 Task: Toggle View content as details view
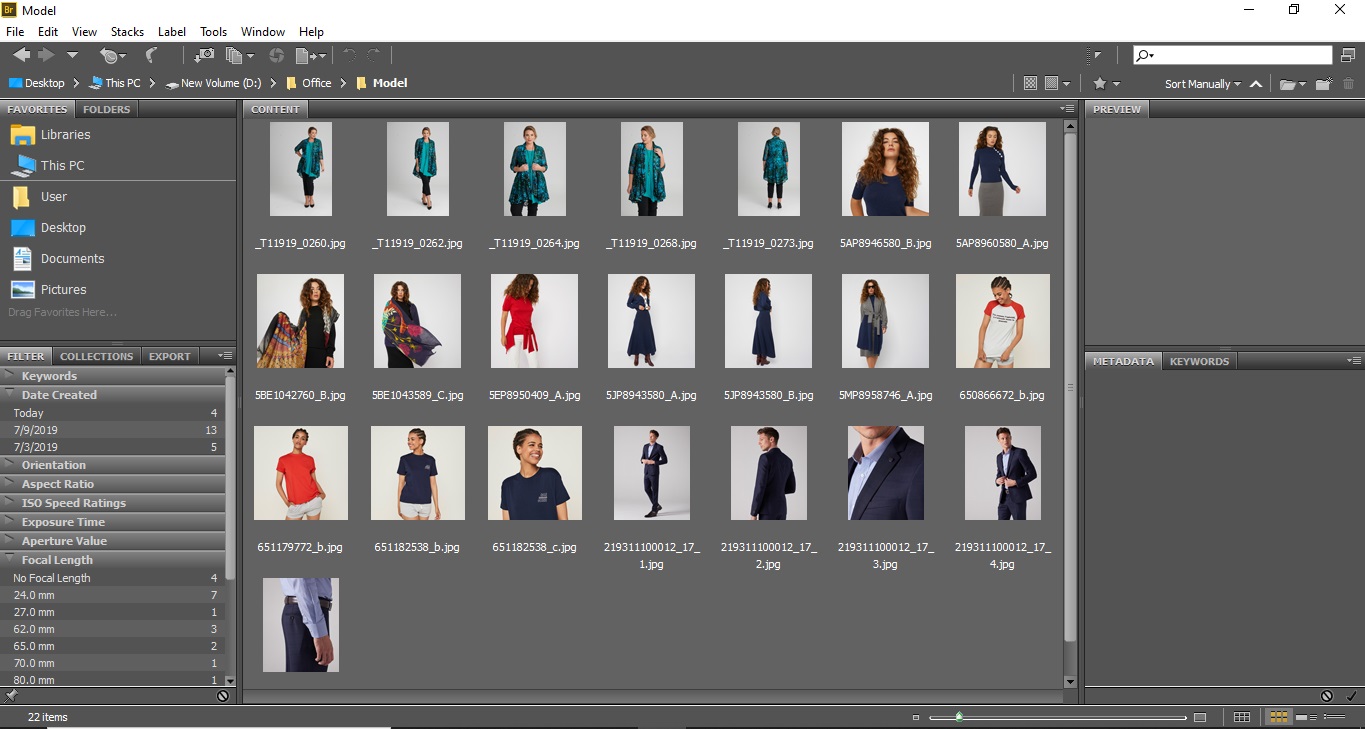click(x=1304, y=717)
